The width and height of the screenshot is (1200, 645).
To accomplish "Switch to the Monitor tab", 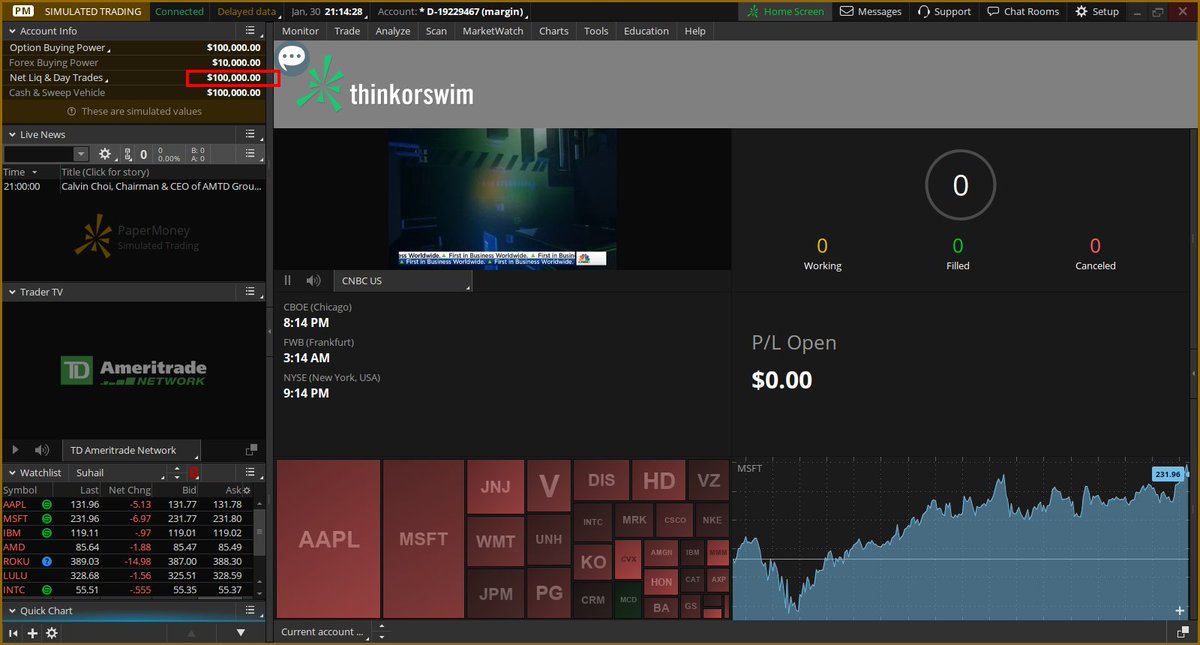I will click(300, 31).
